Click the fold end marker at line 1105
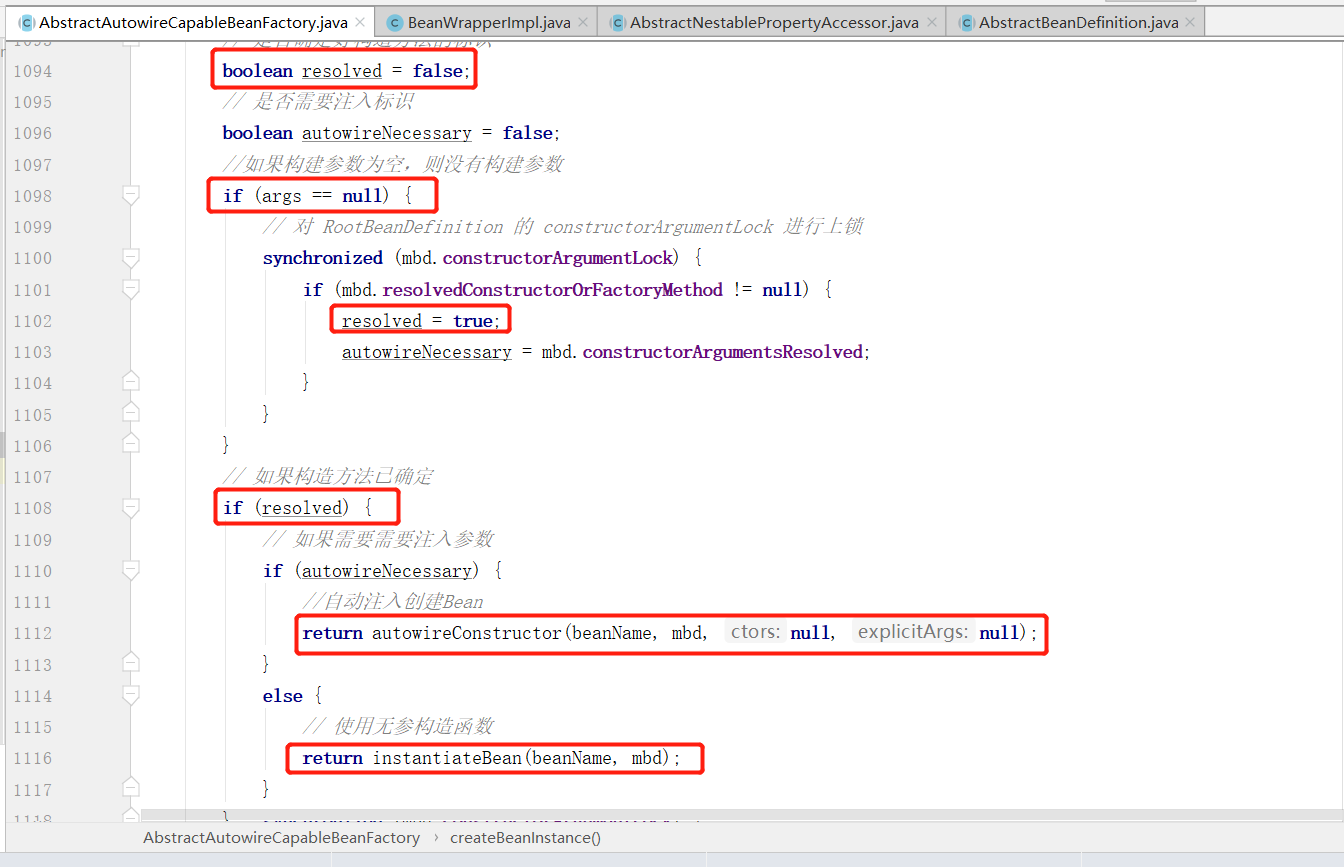 click(130, 412)
